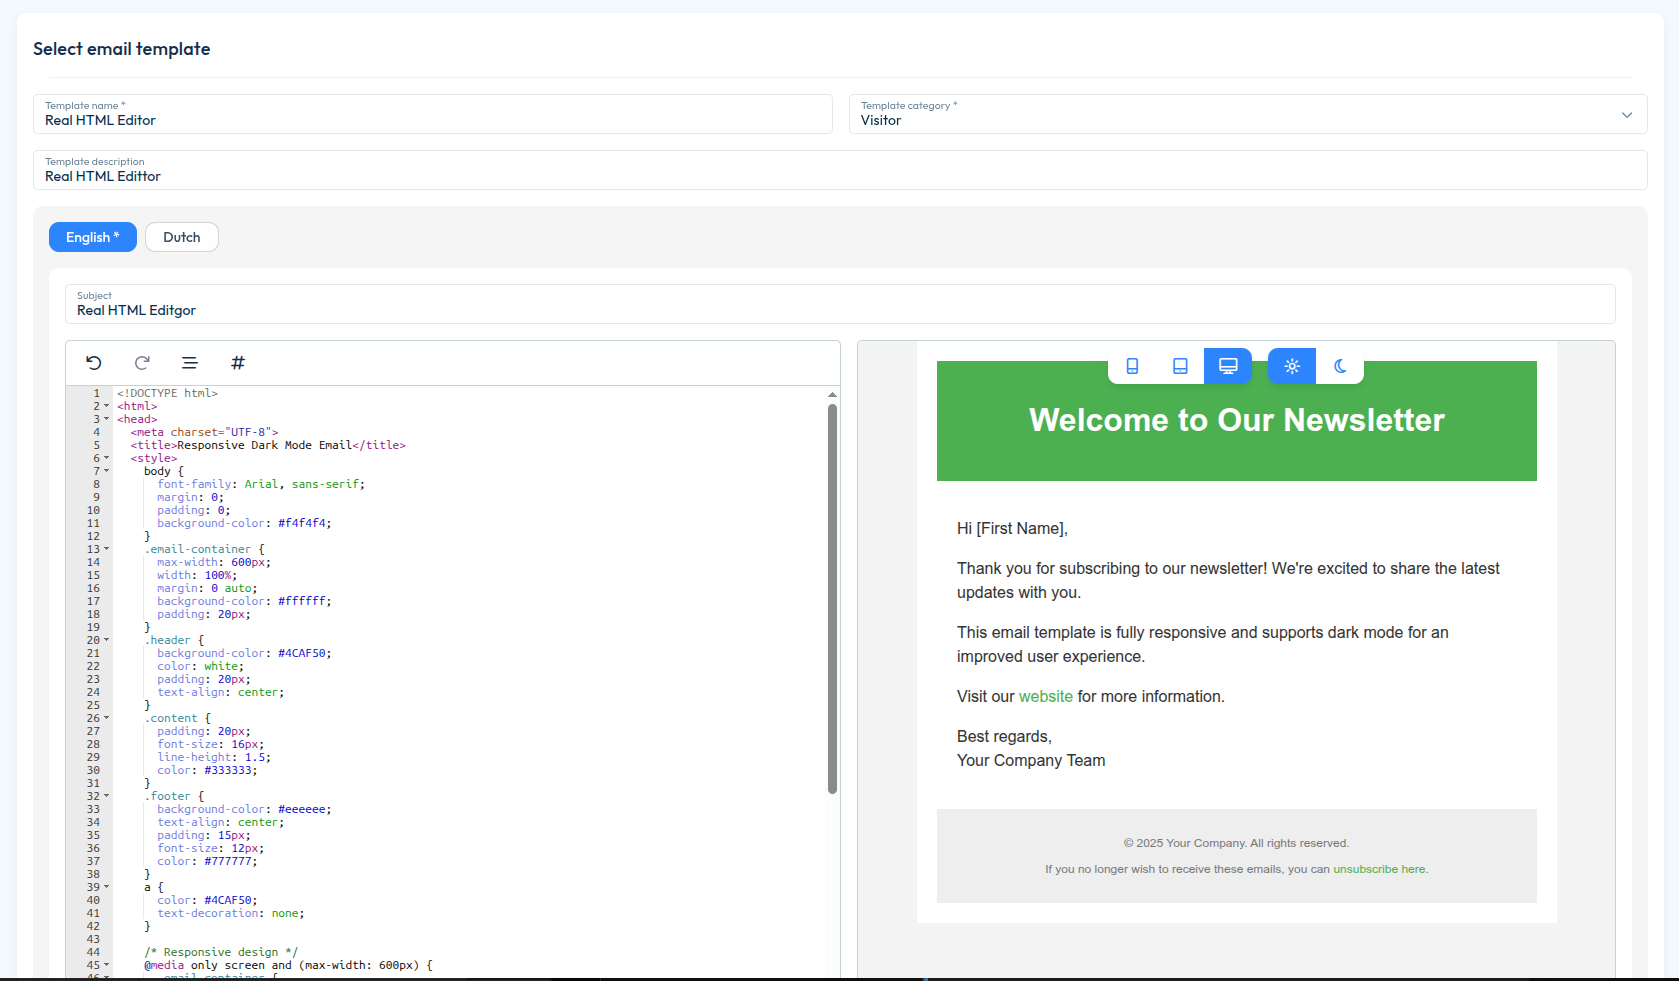Click the unsubscribe here link

pos(1378,869)
